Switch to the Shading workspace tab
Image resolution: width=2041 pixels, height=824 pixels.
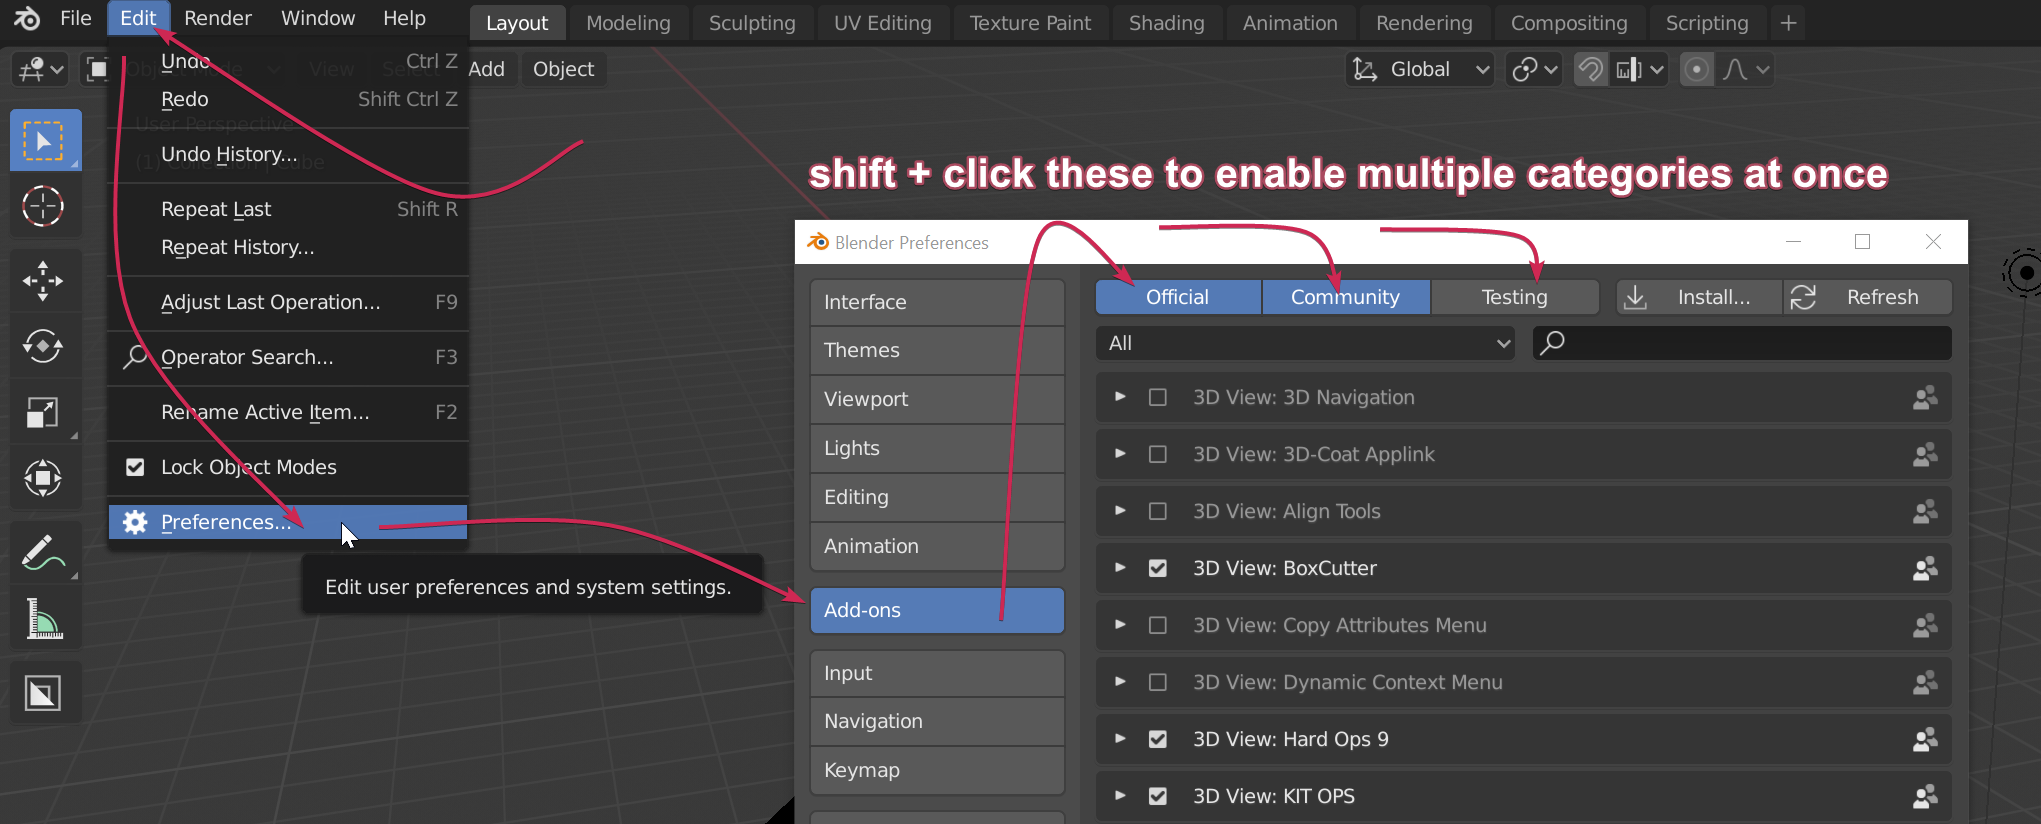click(1167, 23)
